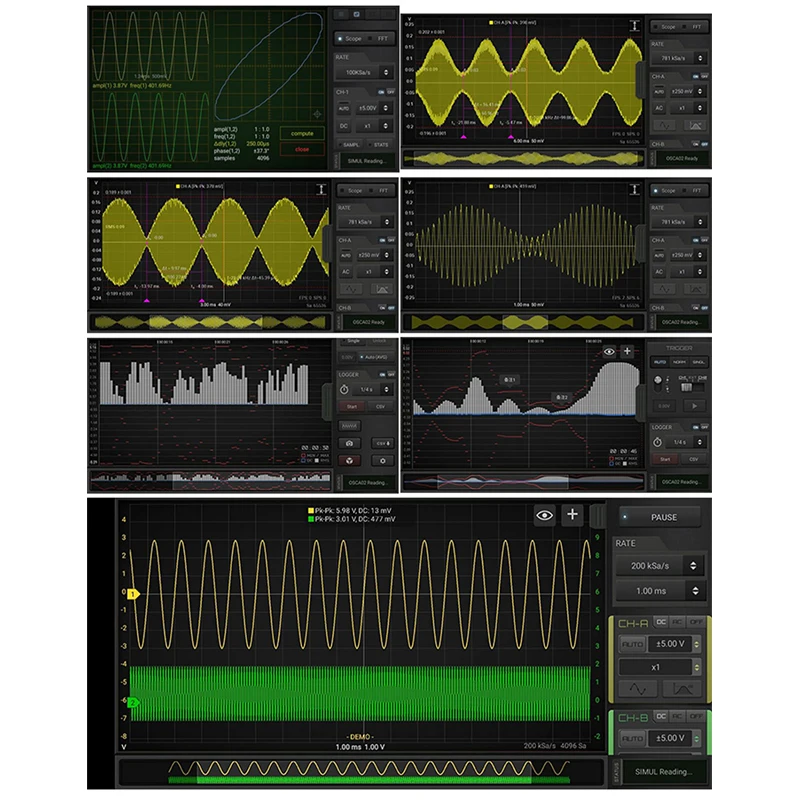The width and height of the screenshot is (800, 800).
Task: Switch CH-A to OFF in bottom panel
Action: 695,622
